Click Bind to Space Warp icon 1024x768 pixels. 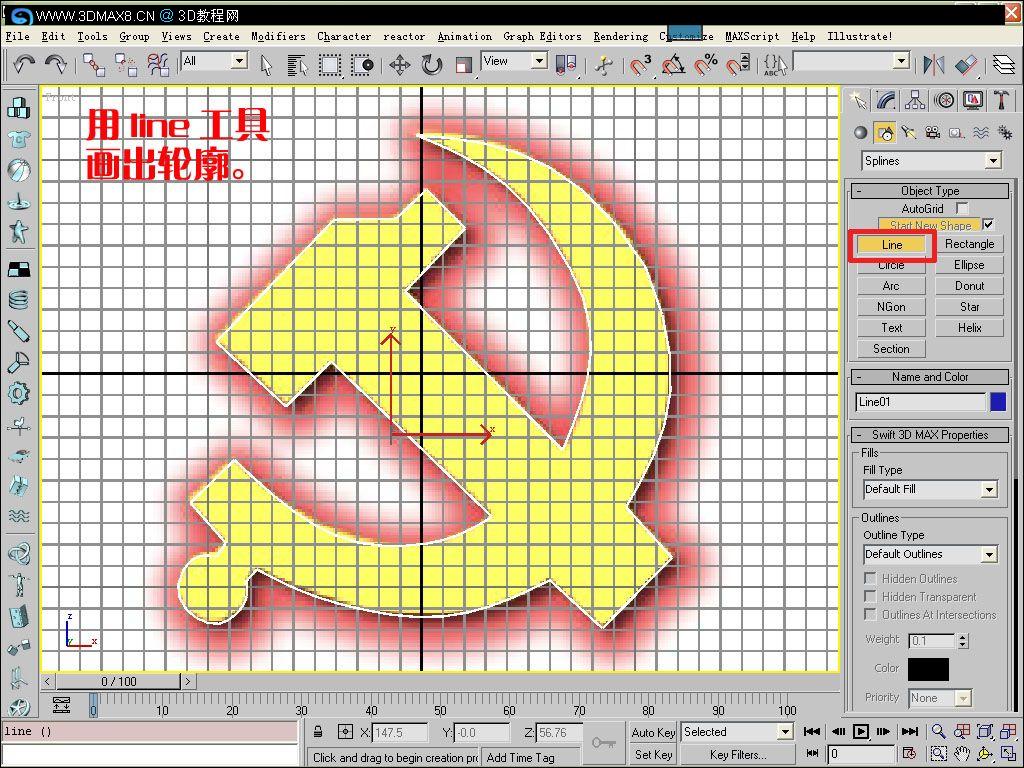158,64
